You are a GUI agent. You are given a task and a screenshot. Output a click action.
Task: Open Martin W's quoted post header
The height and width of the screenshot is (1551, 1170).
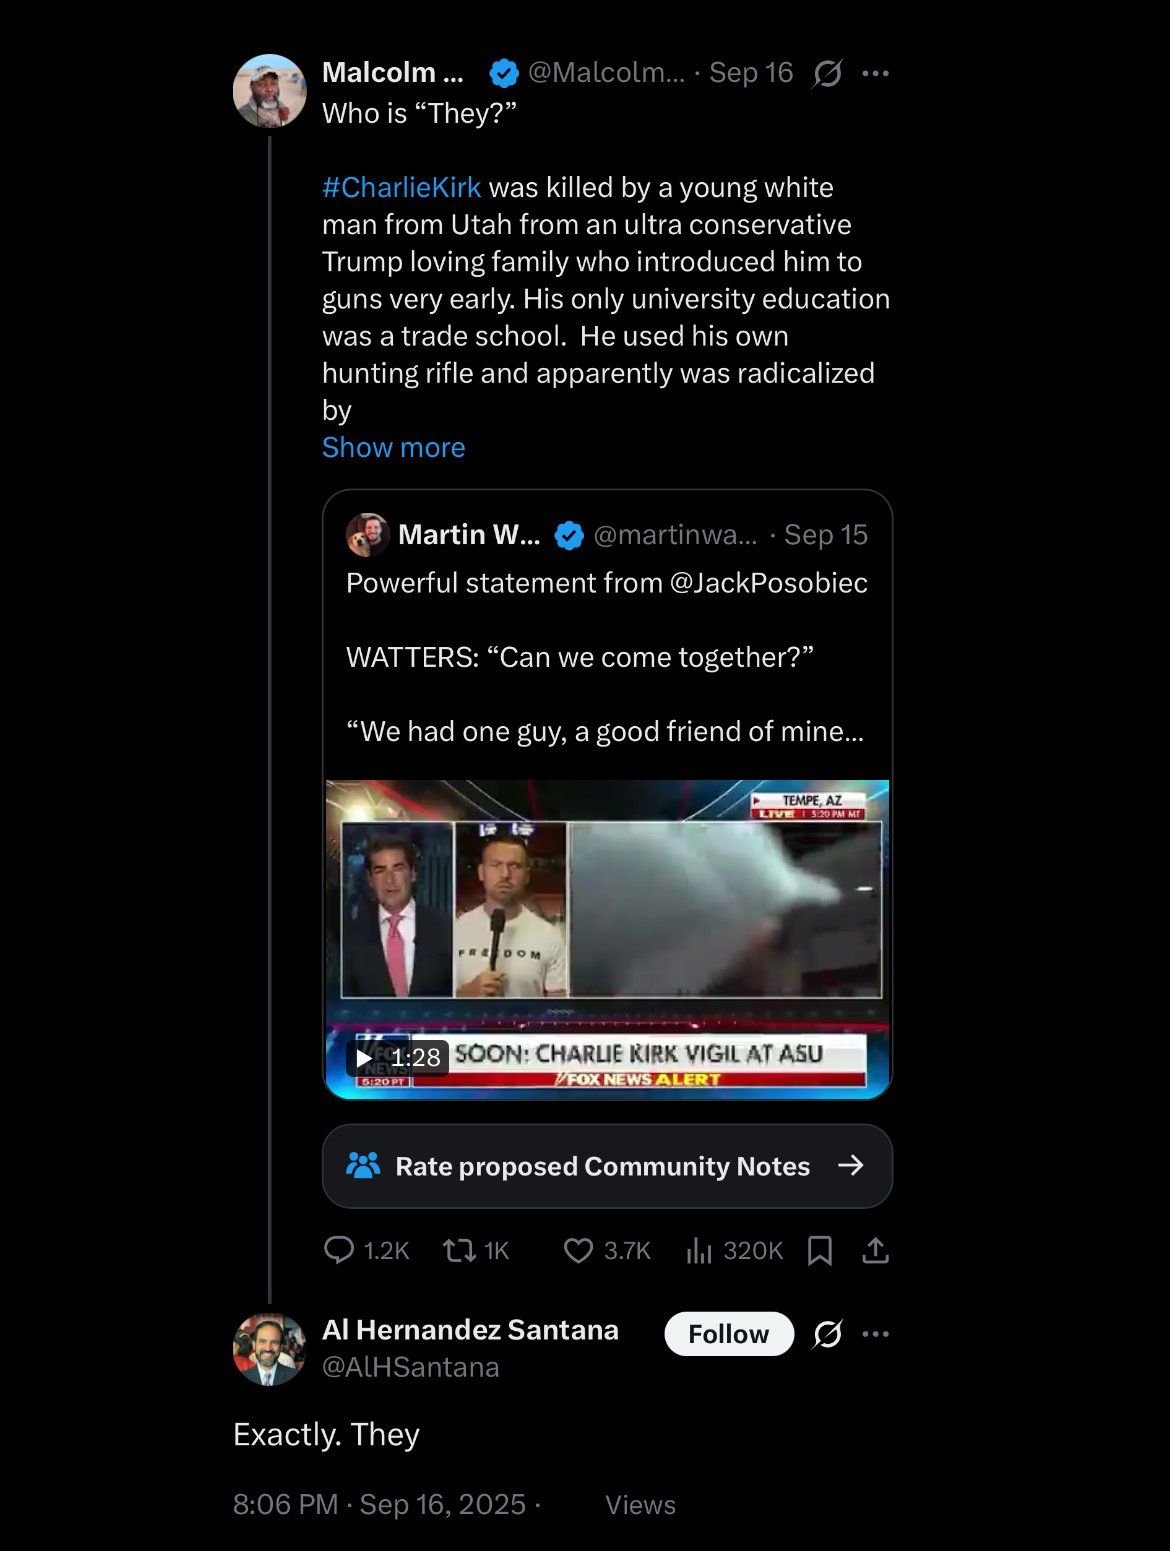[468, 535]
